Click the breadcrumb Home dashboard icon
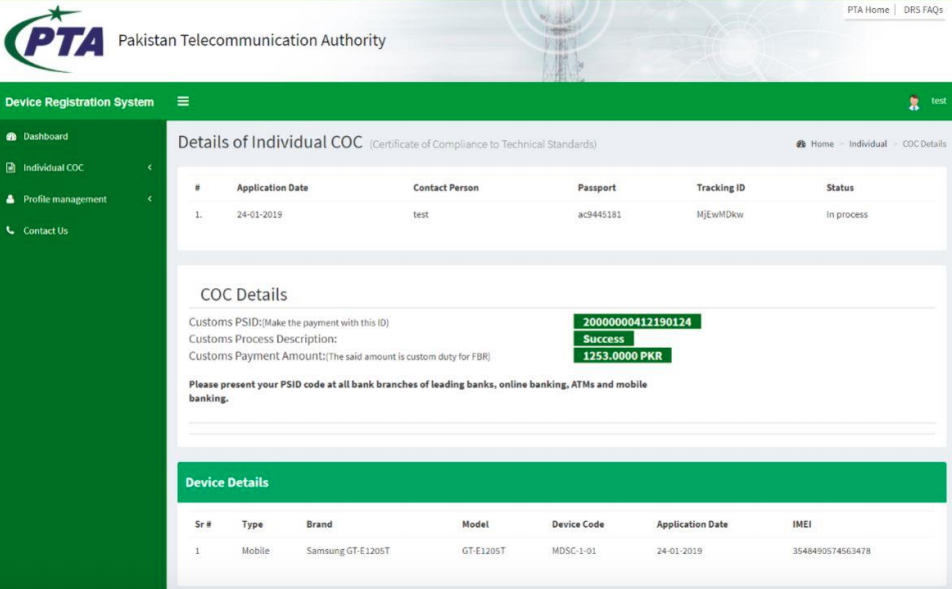Viewport: 952px width, 589px height. point(801,144)
